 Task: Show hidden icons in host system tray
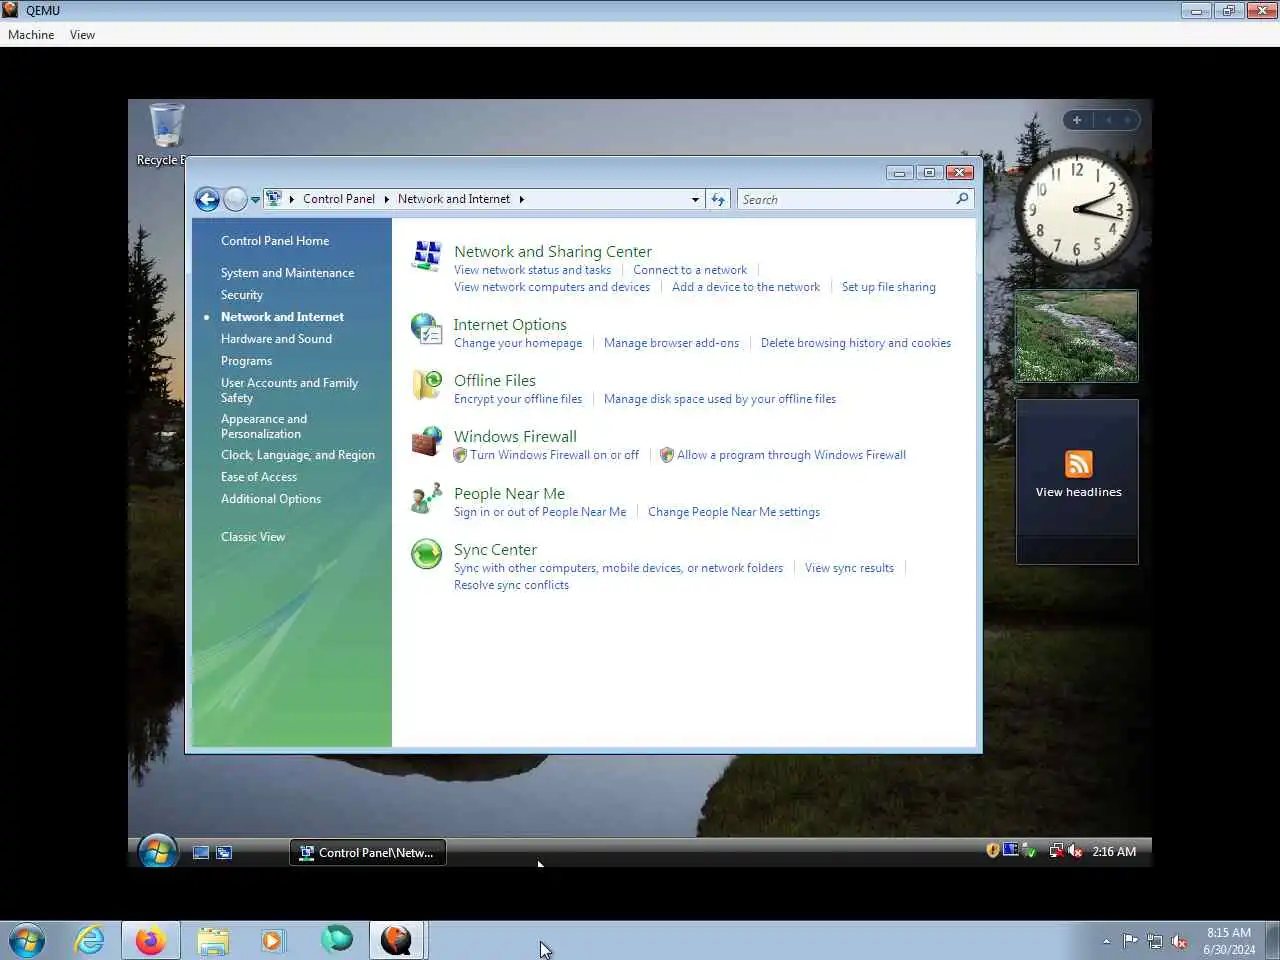(1106, 941)
